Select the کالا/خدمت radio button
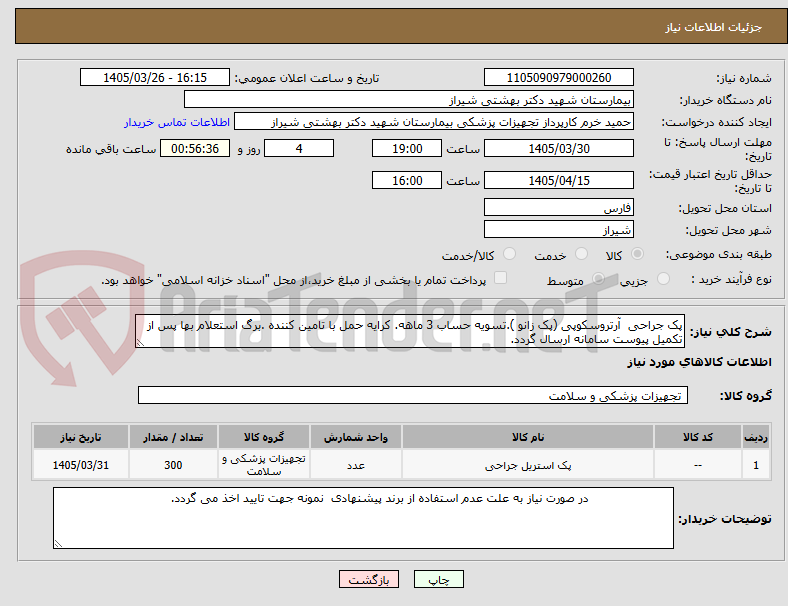The height and width of the screenshot is (606, 788). click(x=510, y=254)
